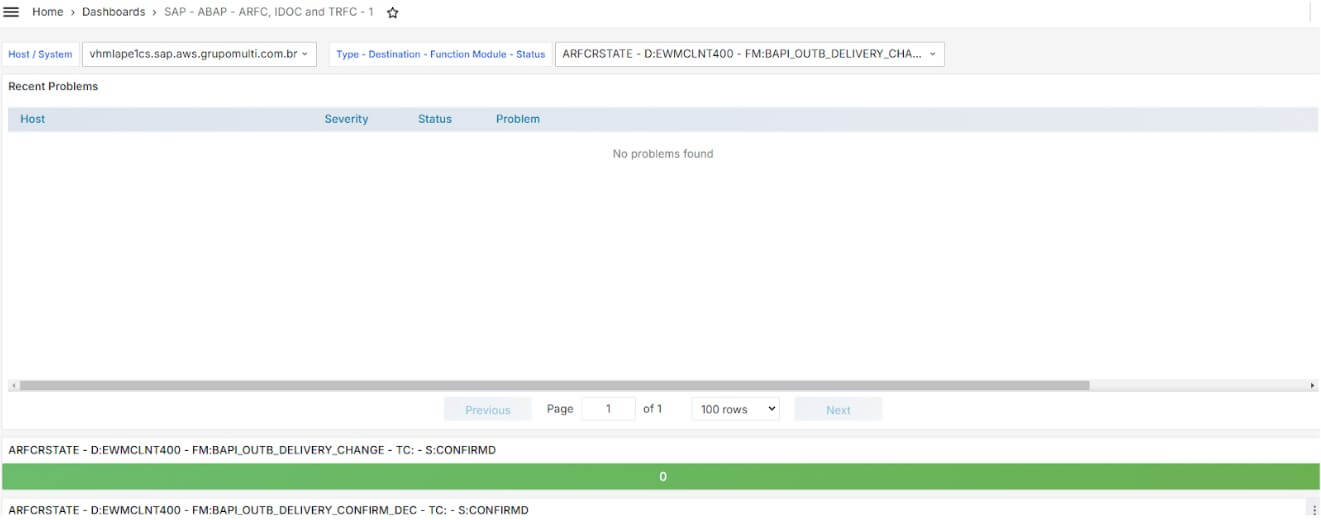
Task: Click the Previous page button
Action: point(488,409)
